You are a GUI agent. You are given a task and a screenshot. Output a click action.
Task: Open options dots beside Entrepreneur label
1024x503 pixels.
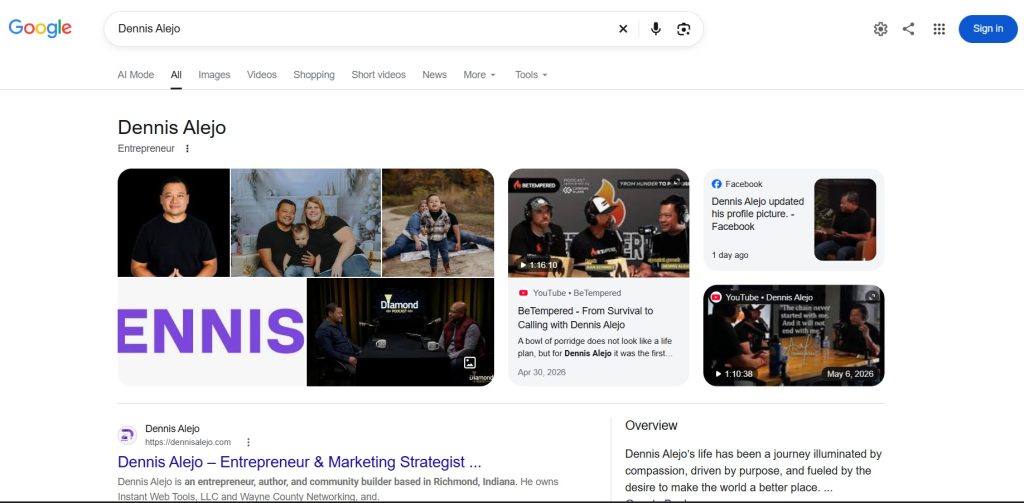click(187, 148)
